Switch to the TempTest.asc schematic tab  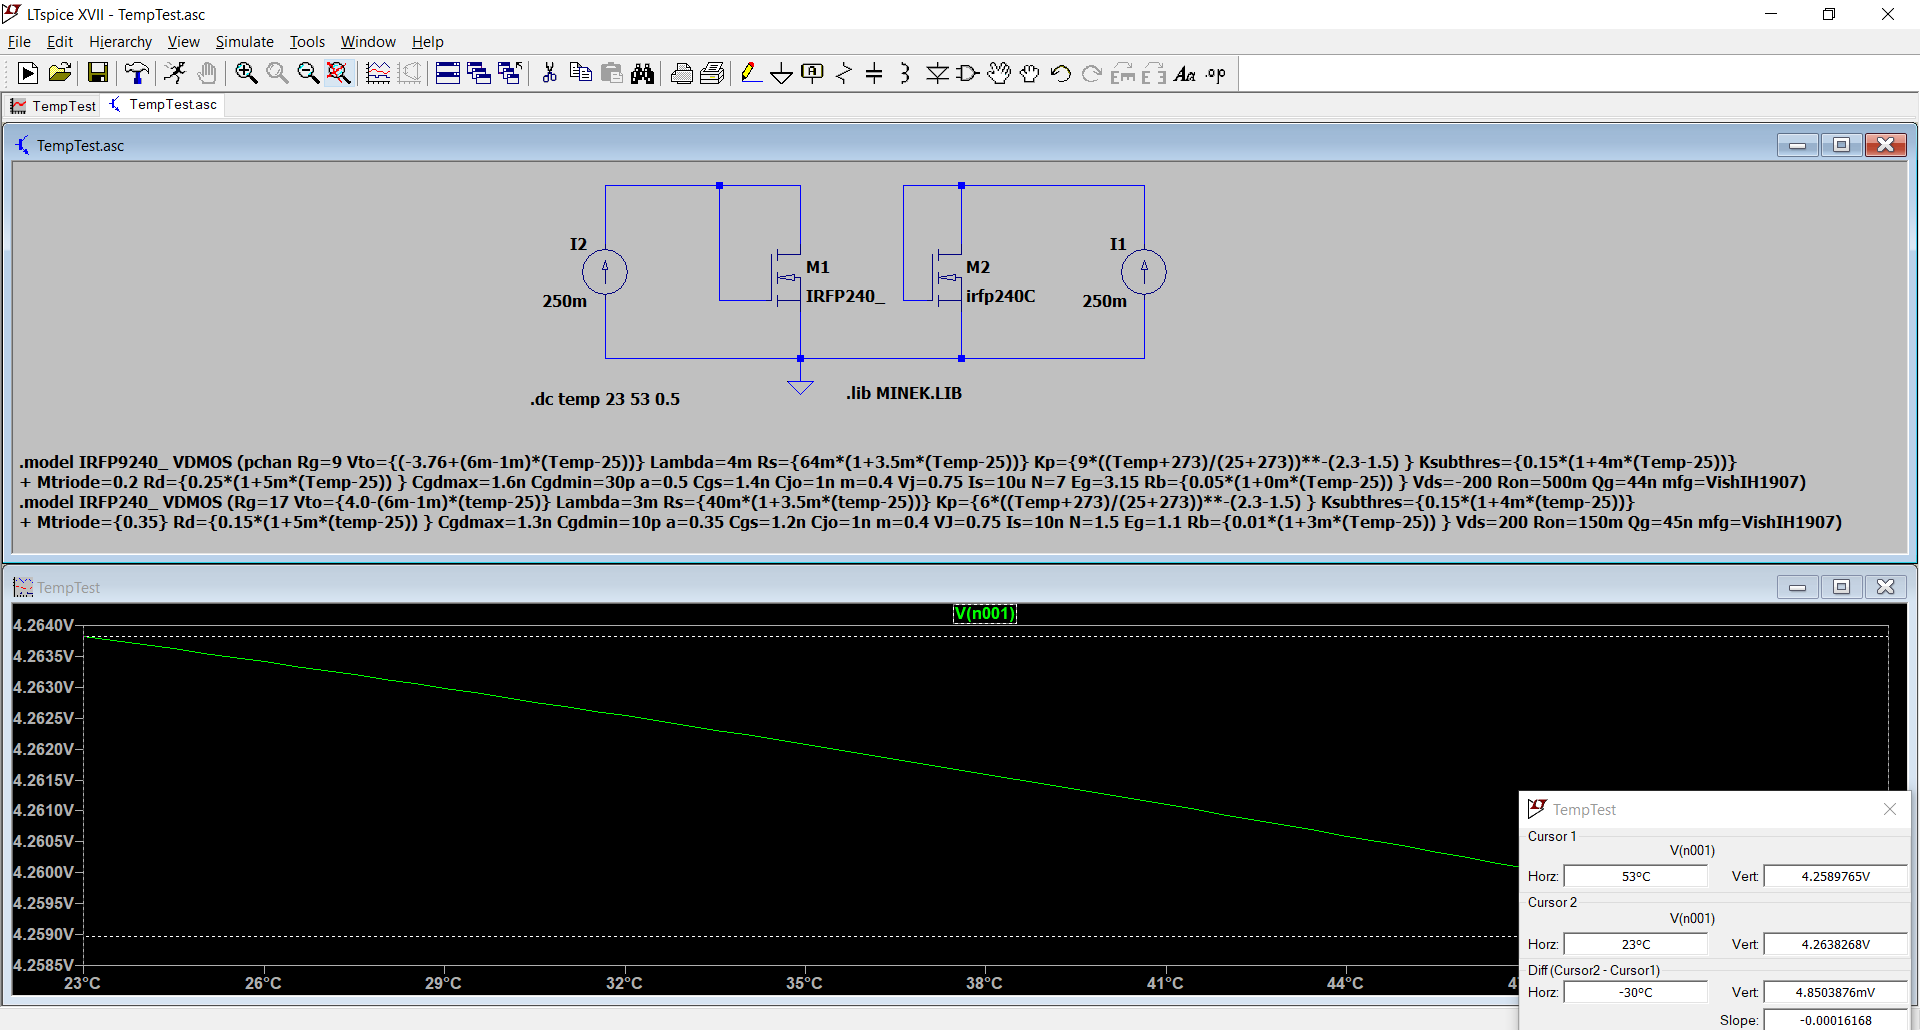coord(162,105)
